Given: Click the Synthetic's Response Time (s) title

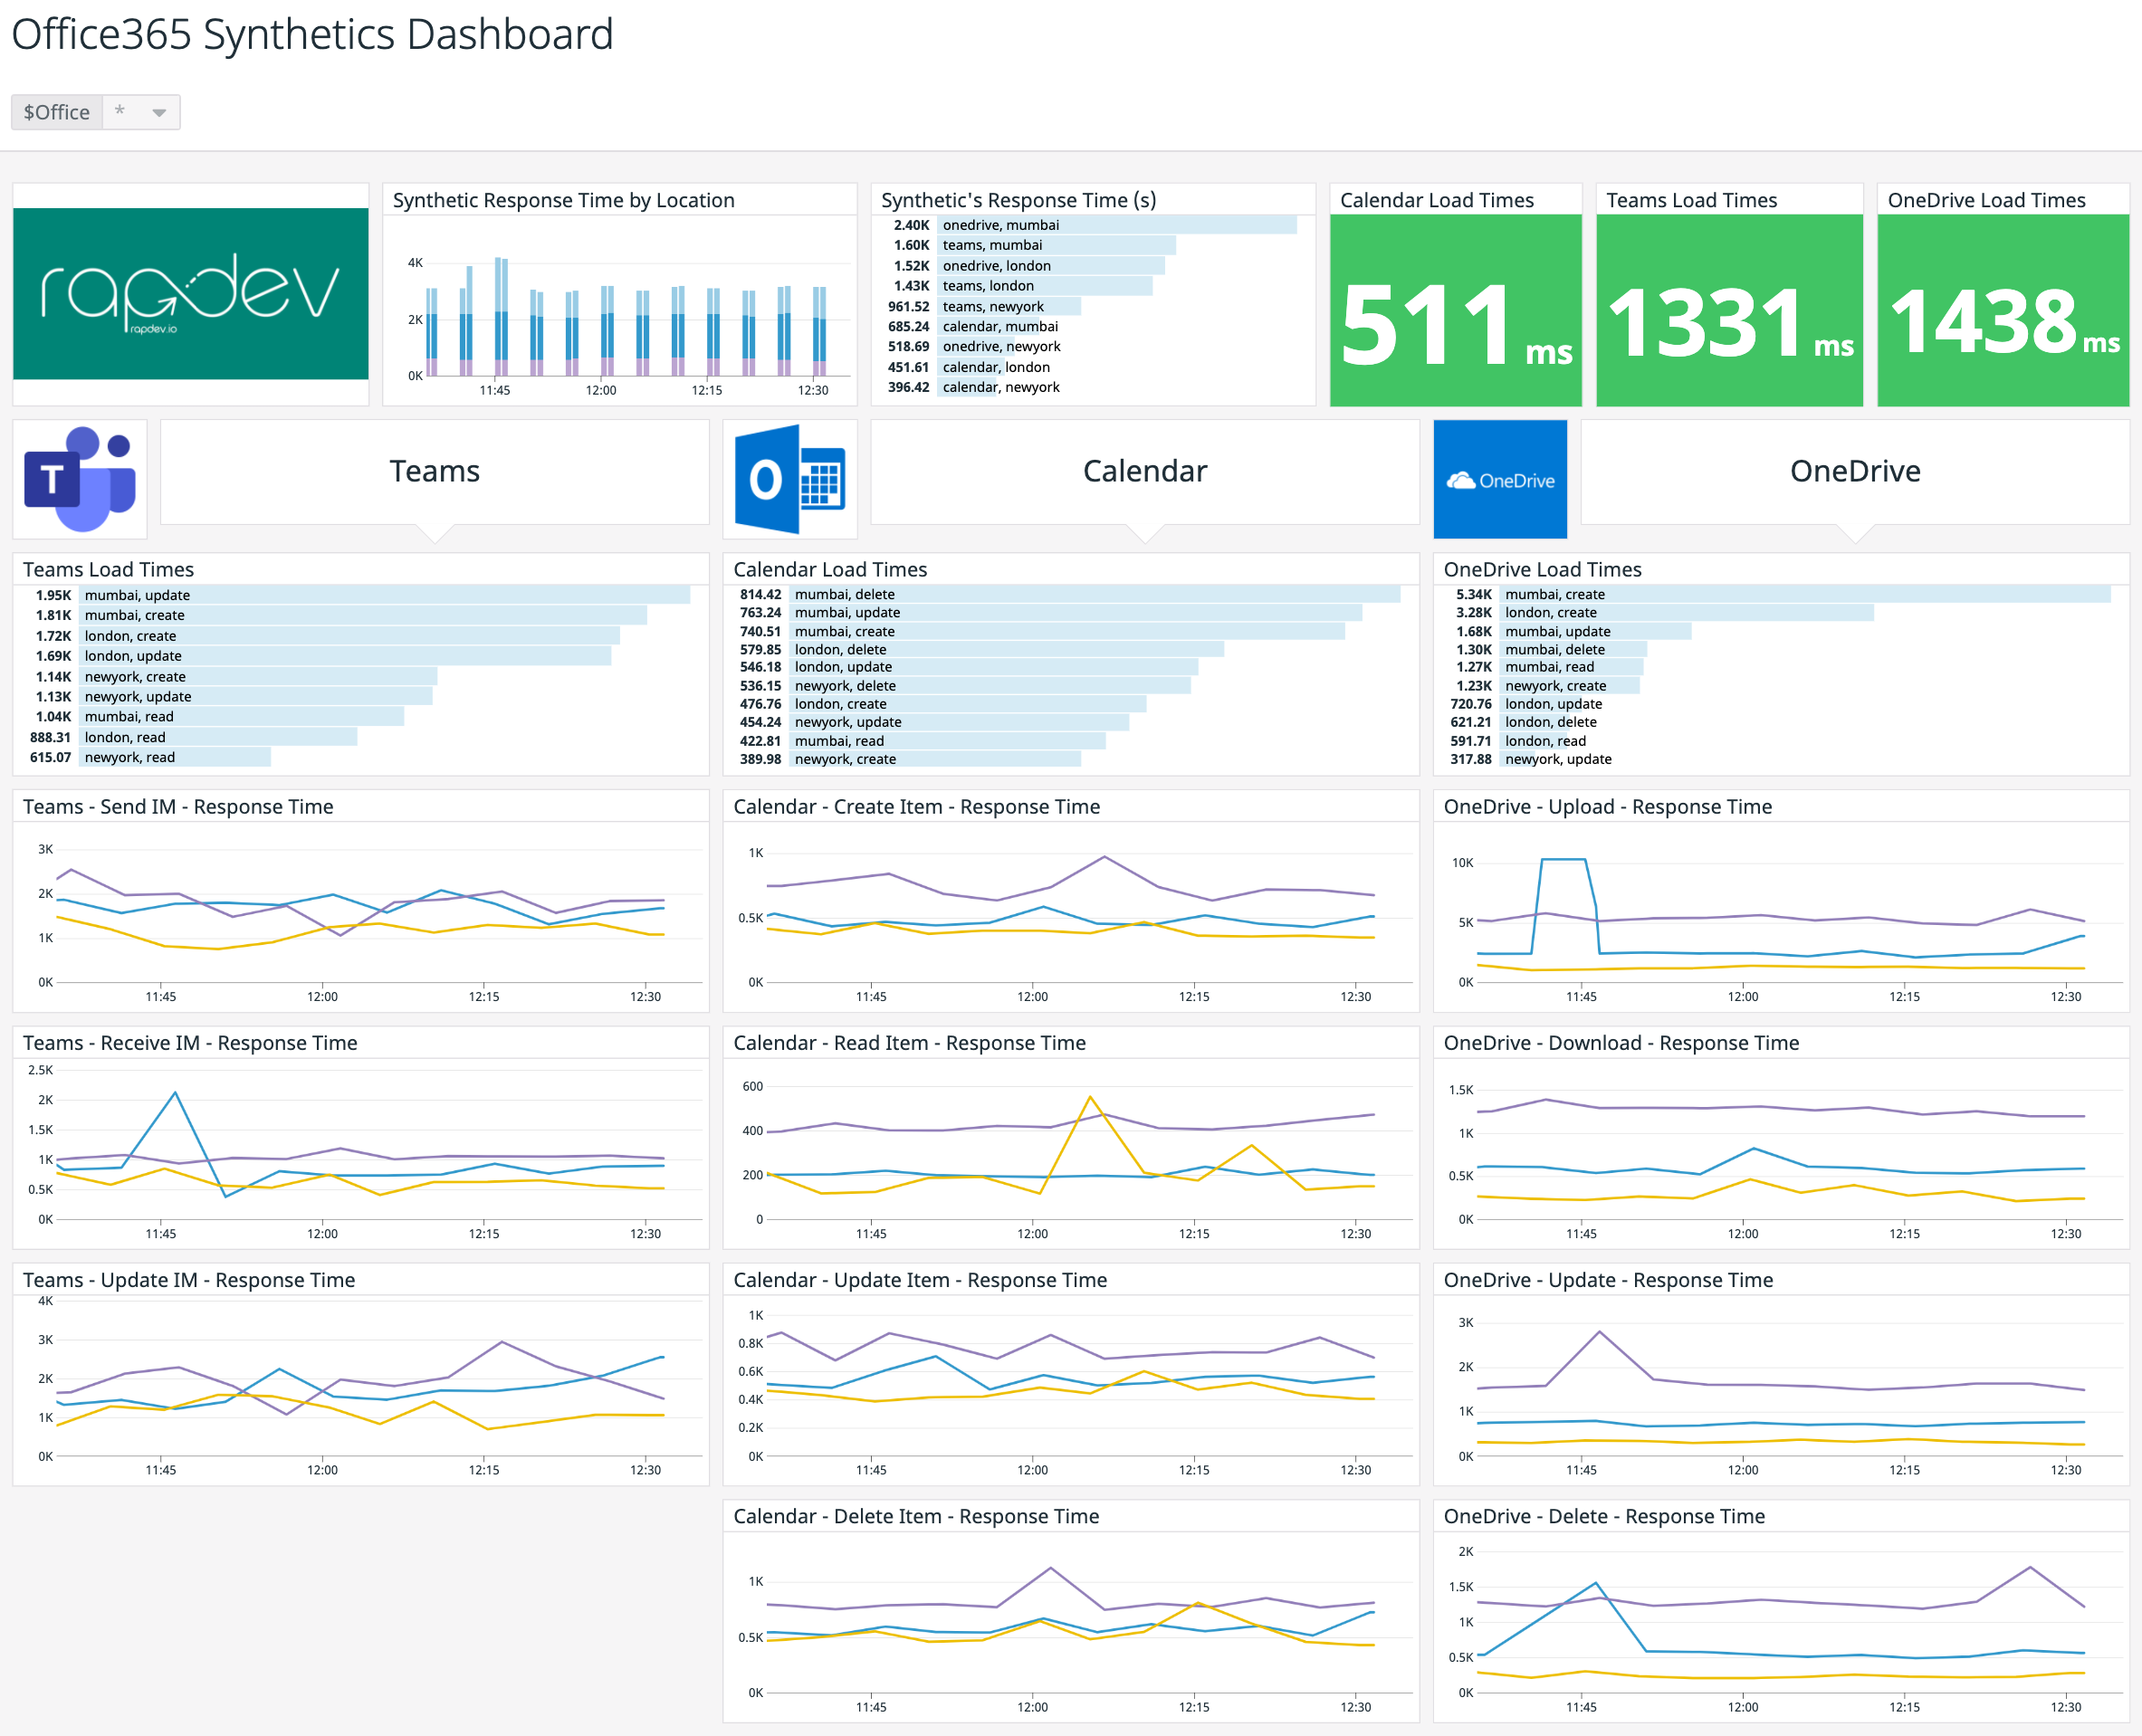Looking at the screenshot, I should [x=1019, y=200].
